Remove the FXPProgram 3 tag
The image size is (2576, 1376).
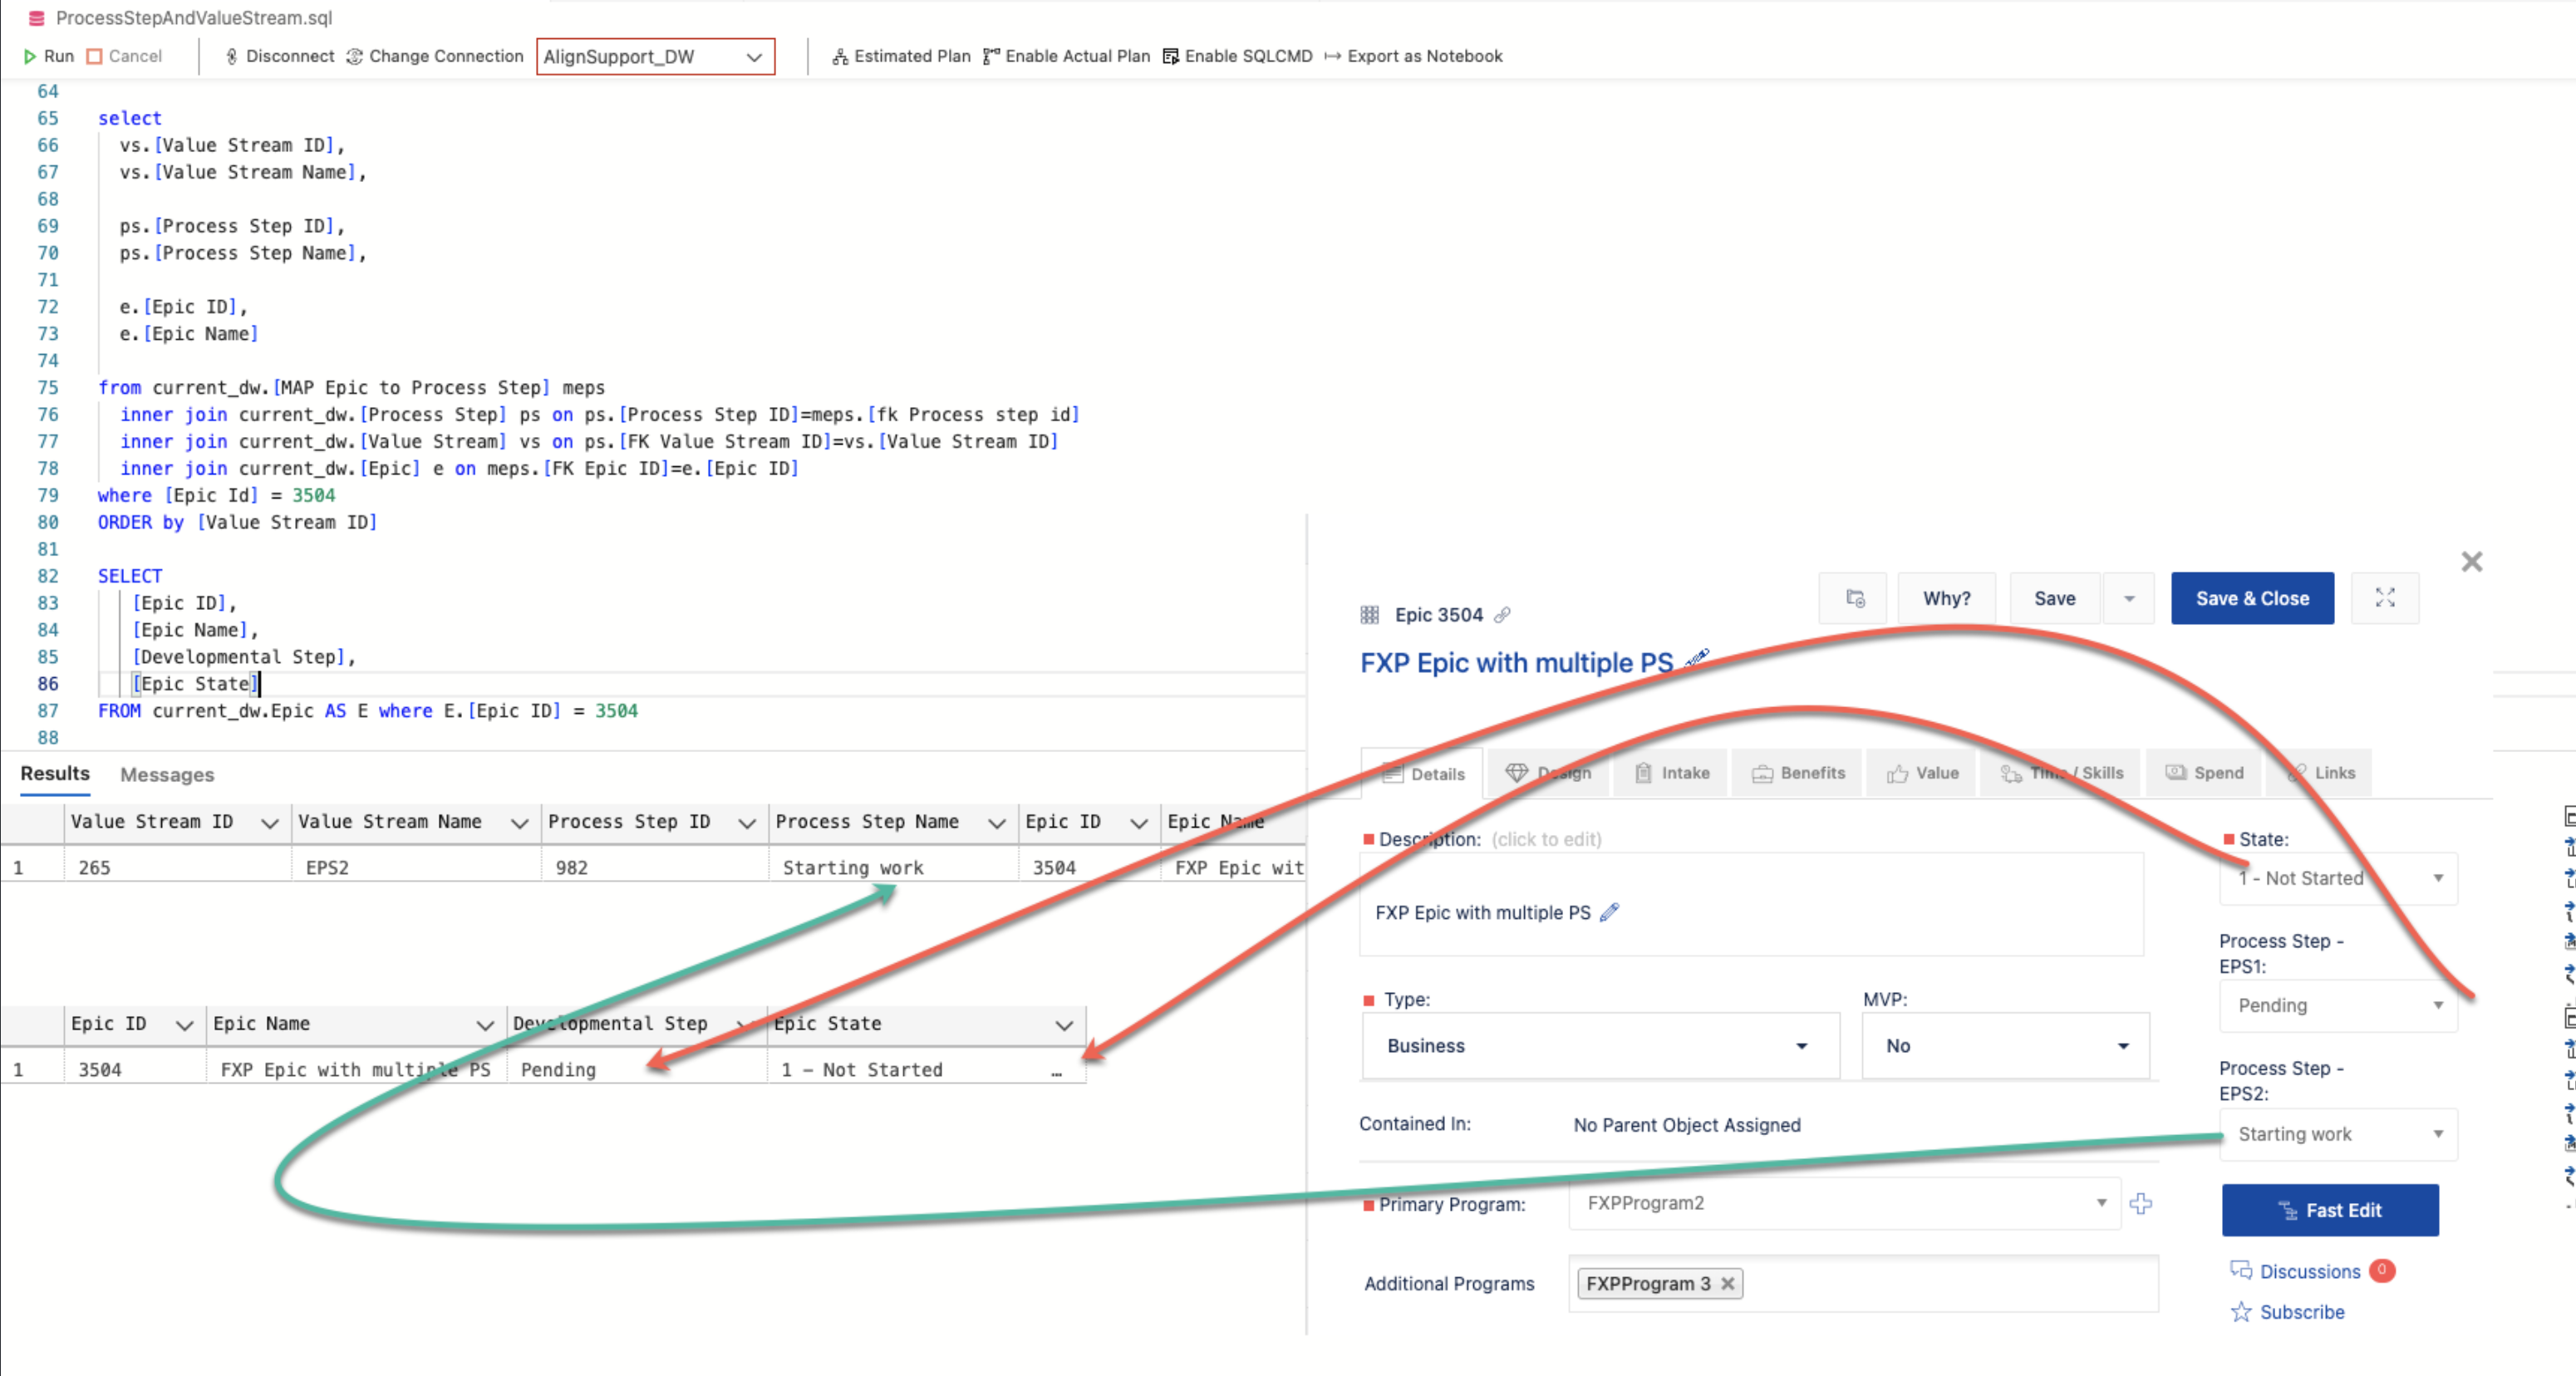tap(1727, 1283)
